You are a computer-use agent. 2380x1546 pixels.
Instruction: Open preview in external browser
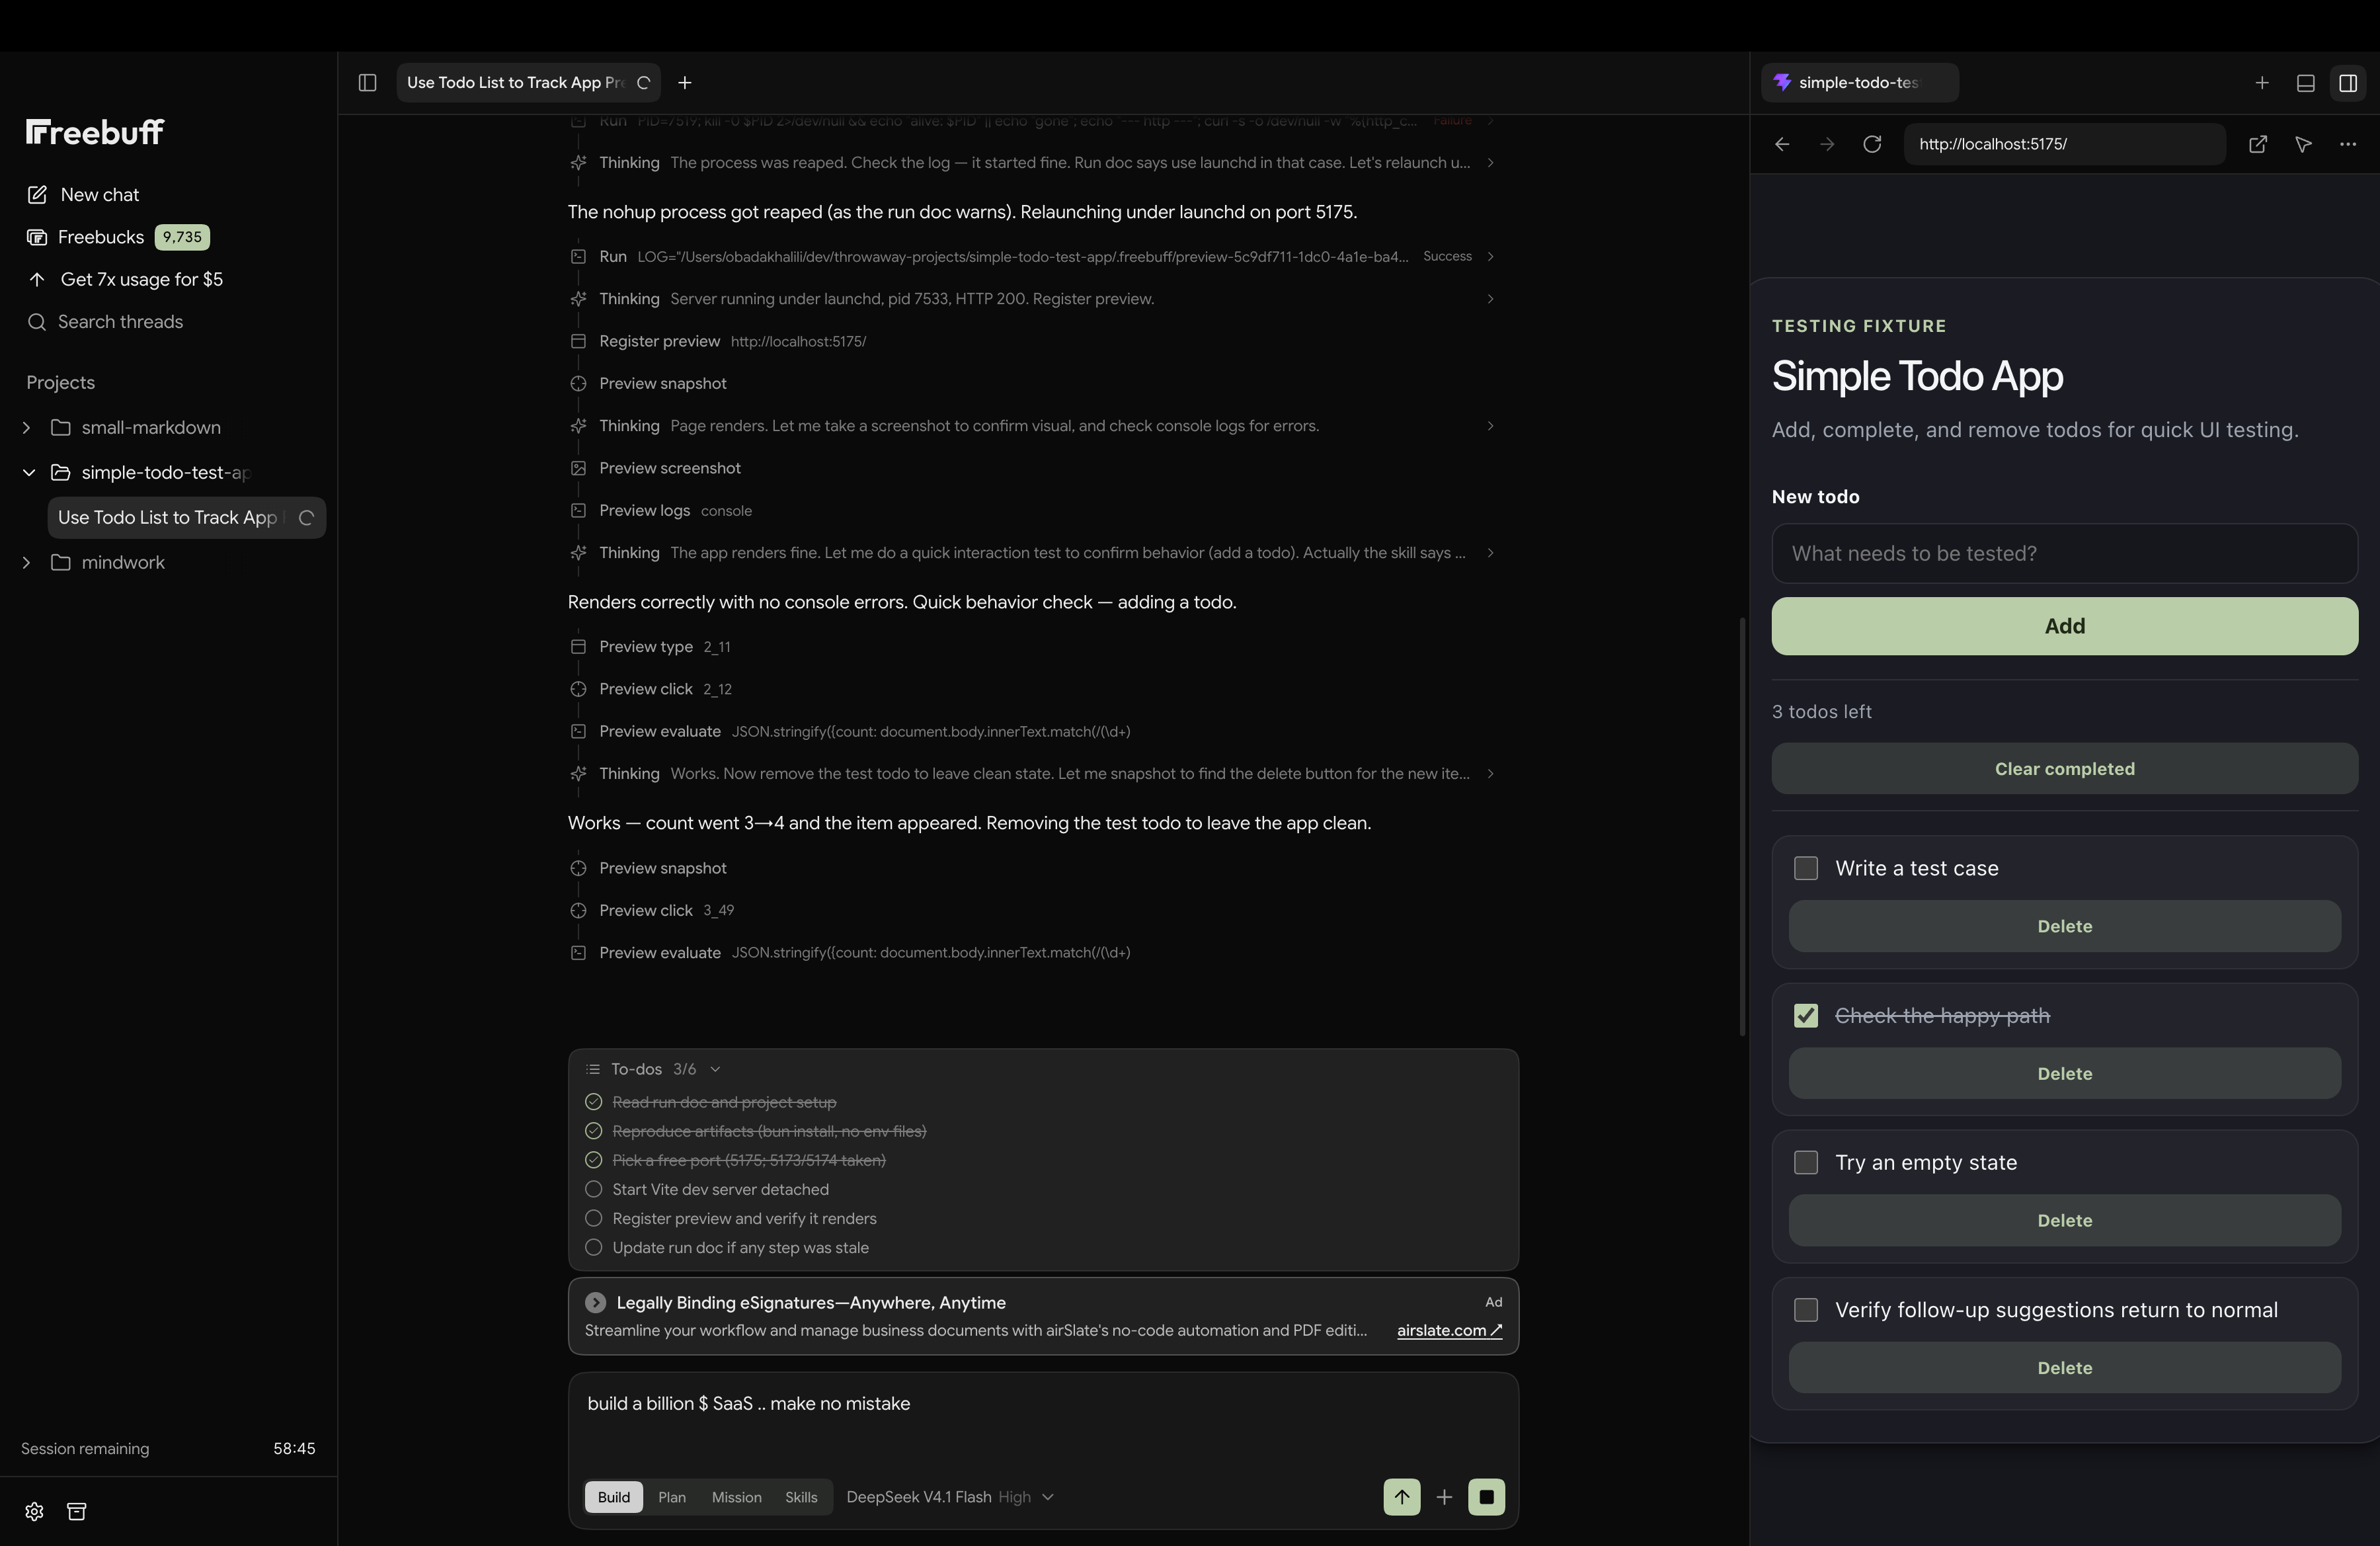(x=2258, y=144)
